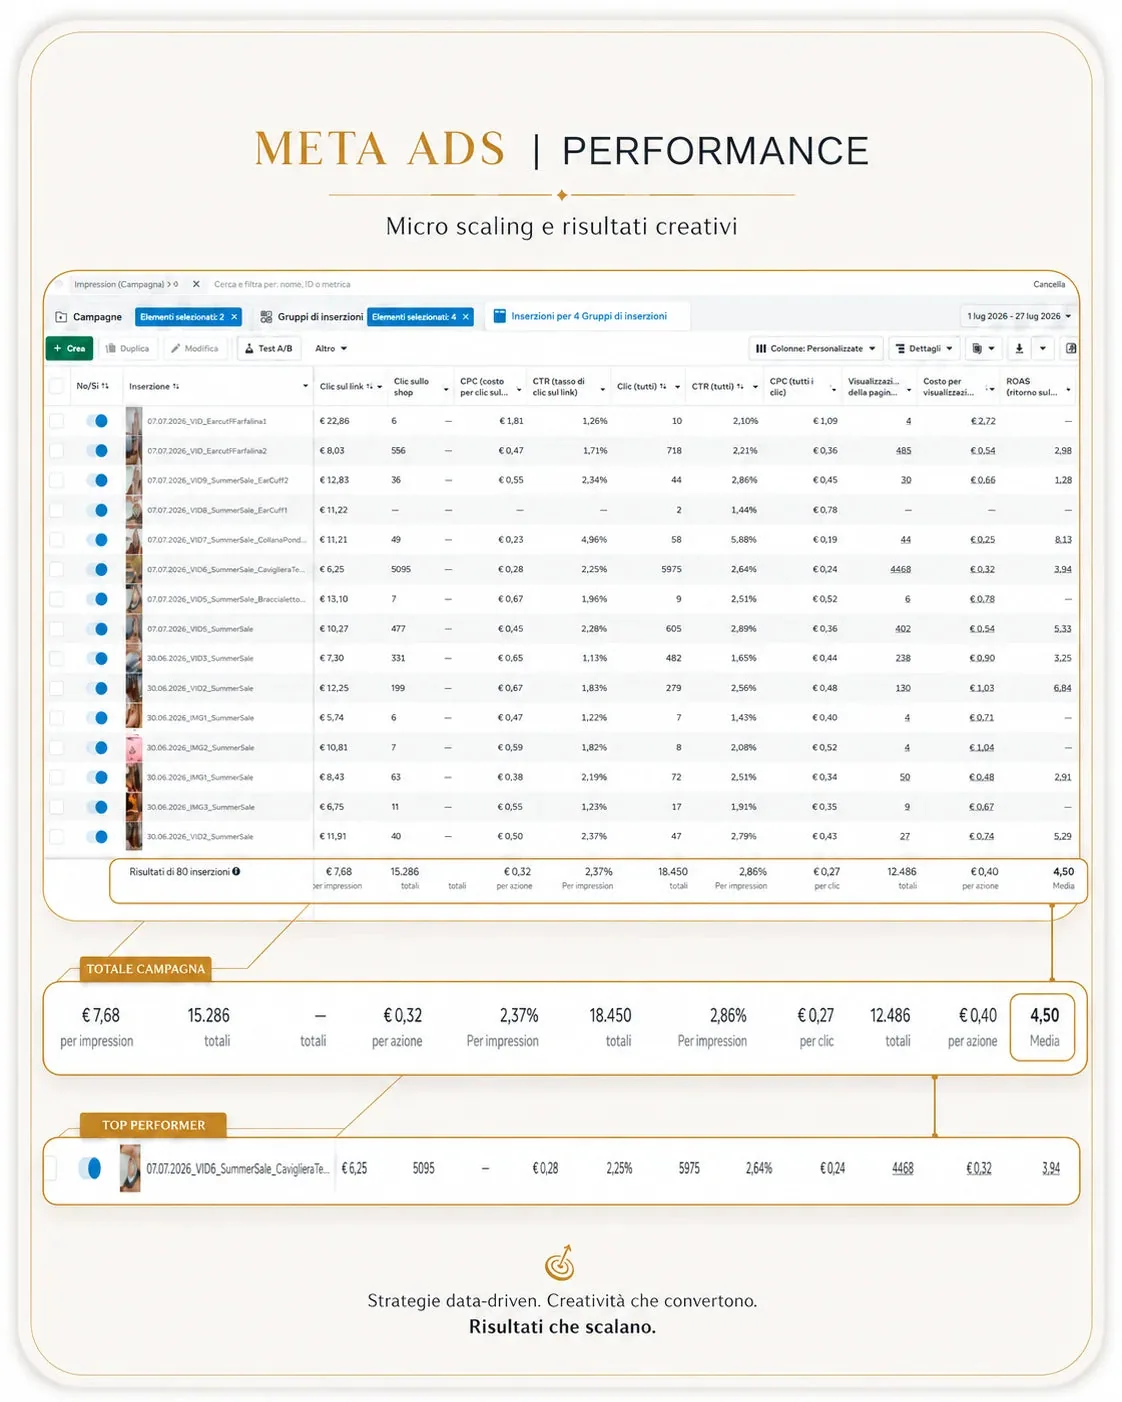Click the Test A/B button
Image resolution: width=1122 pixels, height=1402 pixels.
point(269,349)
